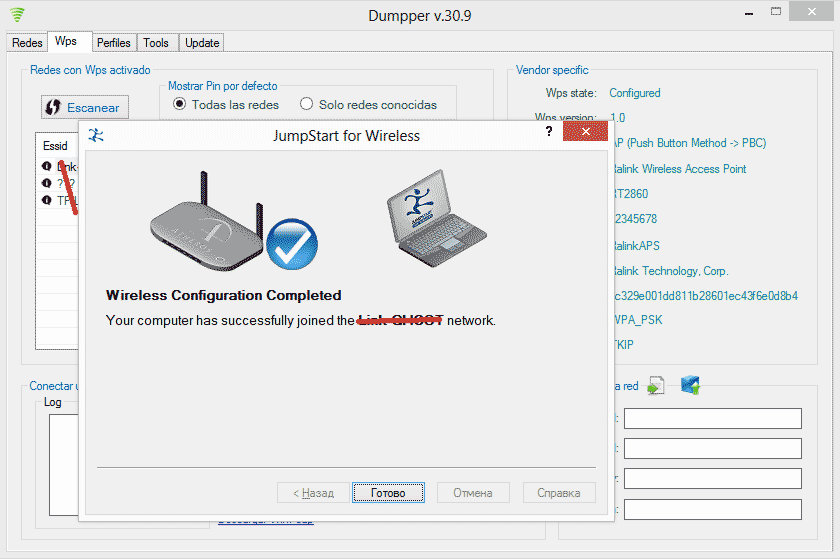Click the Dumpper Wi-Fi logo icon

tap(17, 14)
